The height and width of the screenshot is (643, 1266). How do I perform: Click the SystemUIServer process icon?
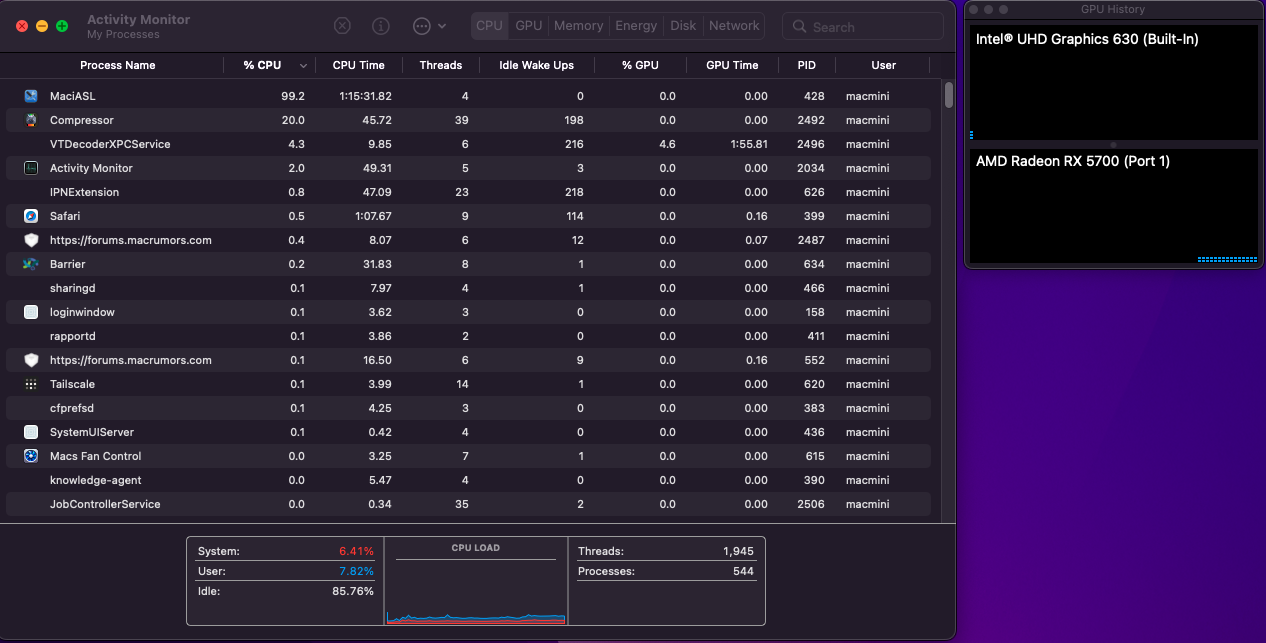point(31,432)
